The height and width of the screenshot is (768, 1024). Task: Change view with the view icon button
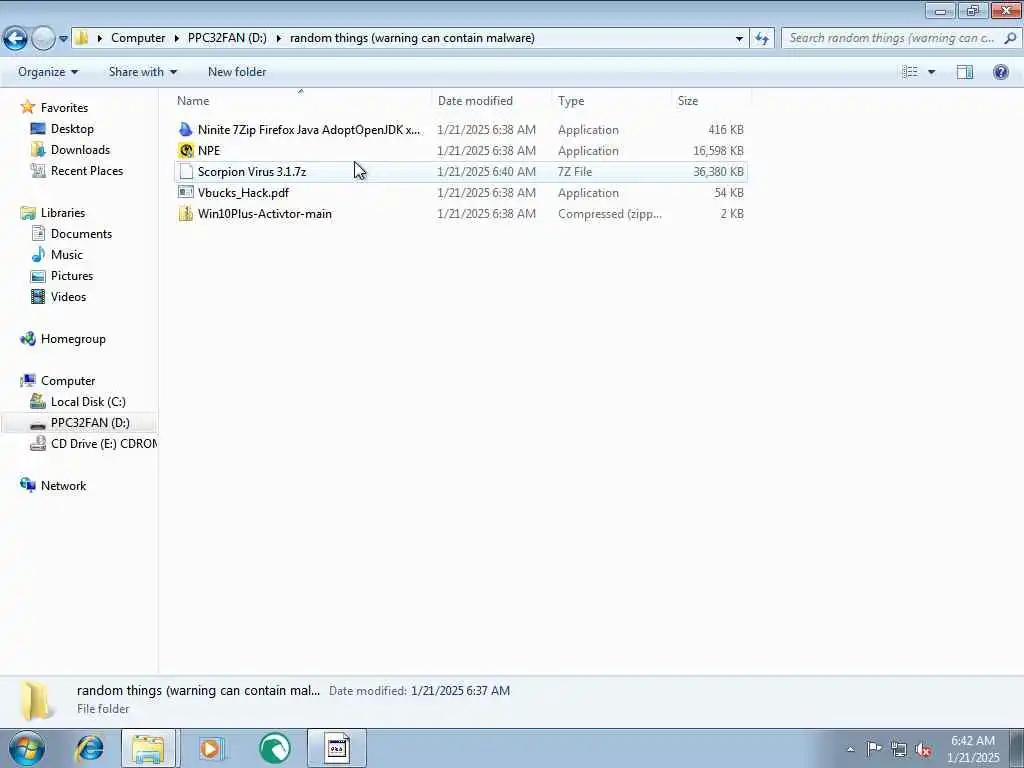(910, 72)
